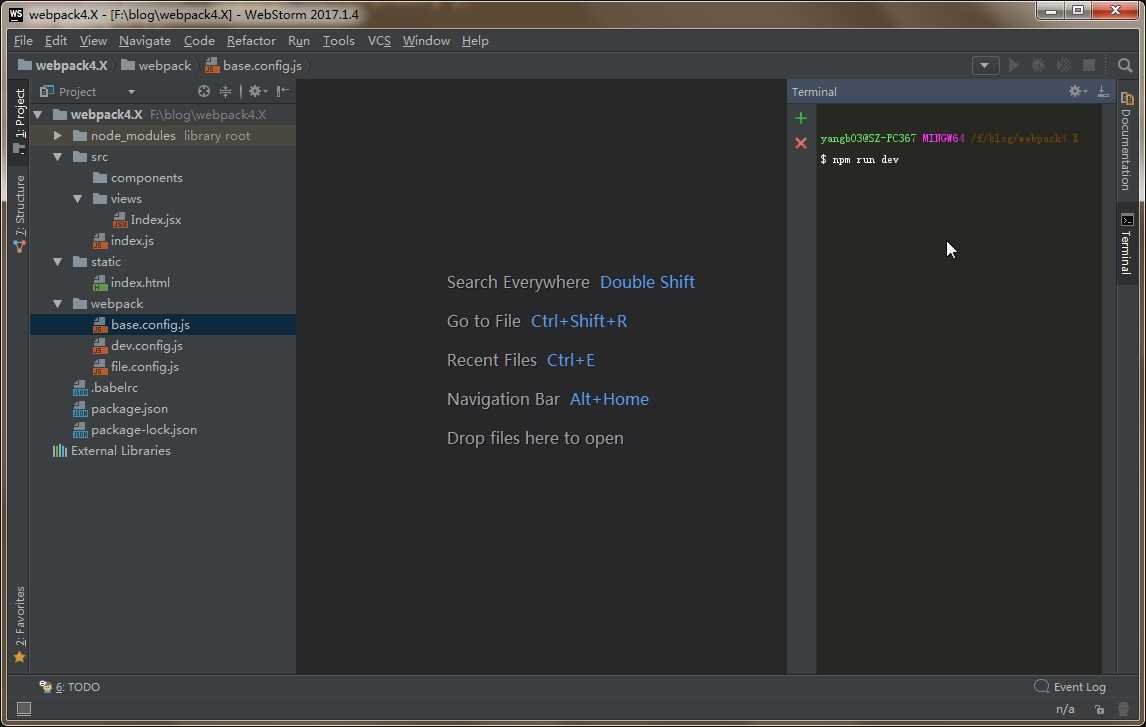1146x727 pixels.
Task: Click the Terminal panel title
Action: (x=814, y=92)
